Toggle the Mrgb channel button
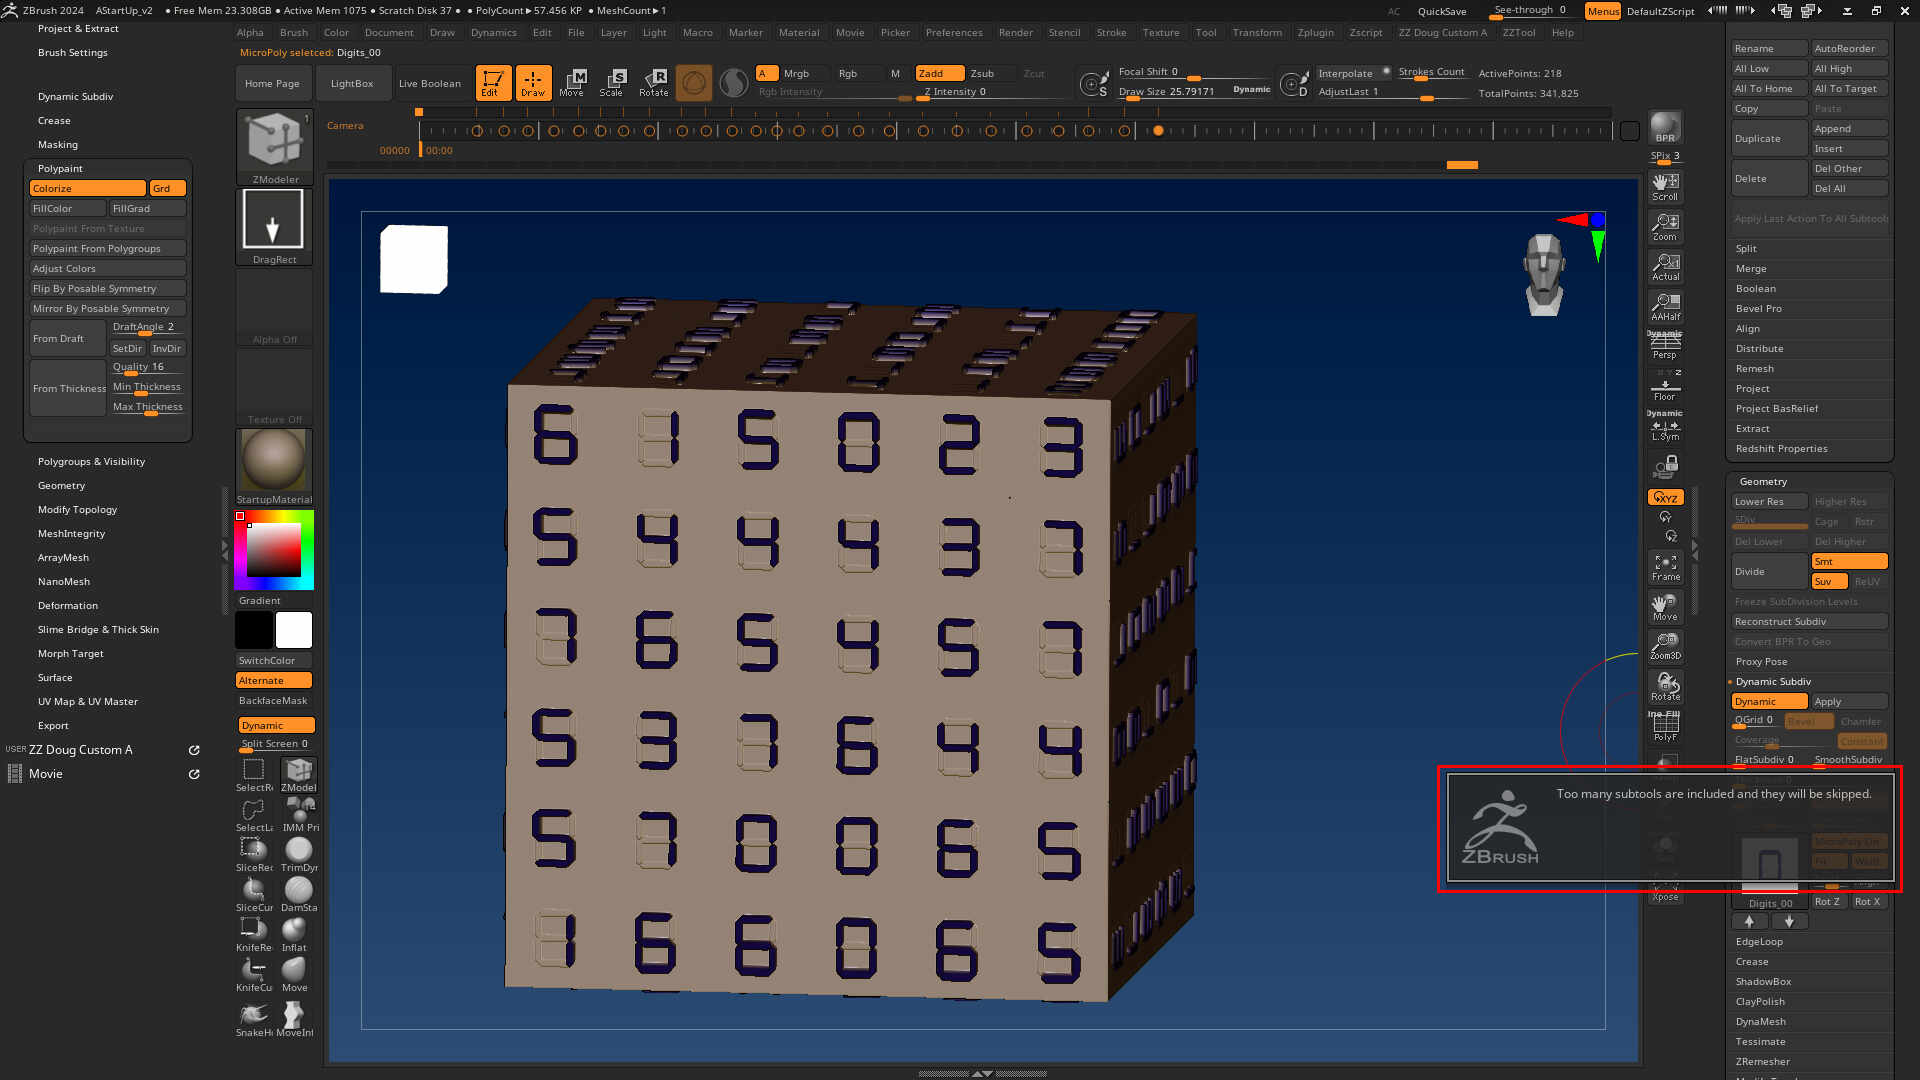This screenshot has height=1080, width=1920. coord(803,73)
